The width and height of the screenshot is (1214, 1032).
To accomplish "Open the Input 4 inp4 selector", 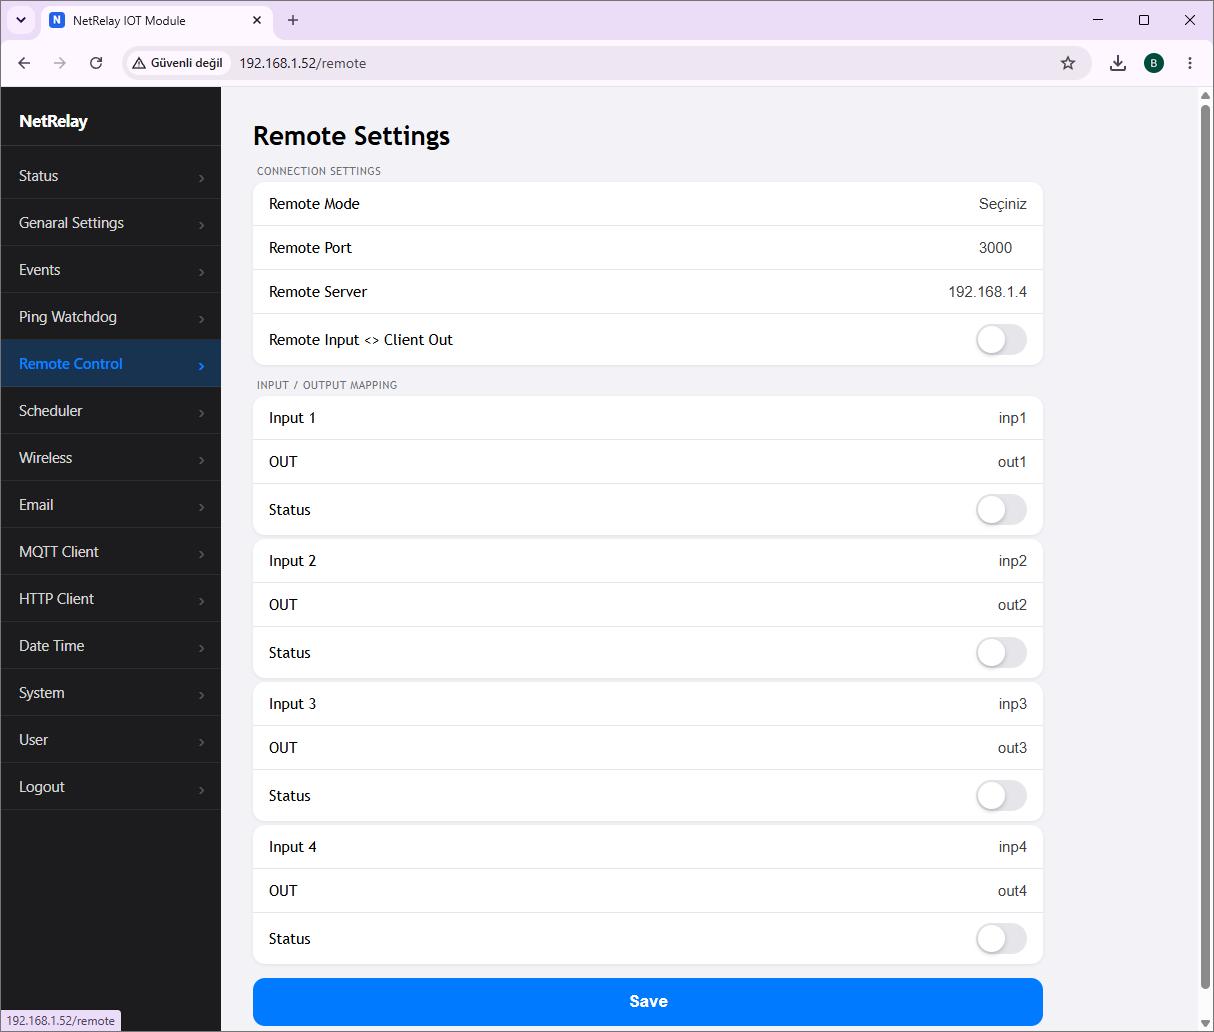I will 1012,847.
